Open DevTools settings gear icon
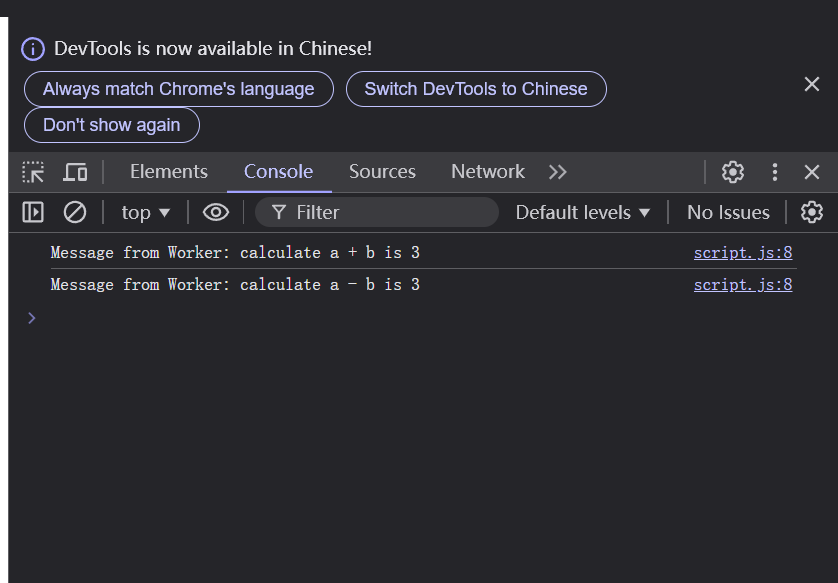The height and width of the screenshot is (583, 838). click(x=733, y=172)
